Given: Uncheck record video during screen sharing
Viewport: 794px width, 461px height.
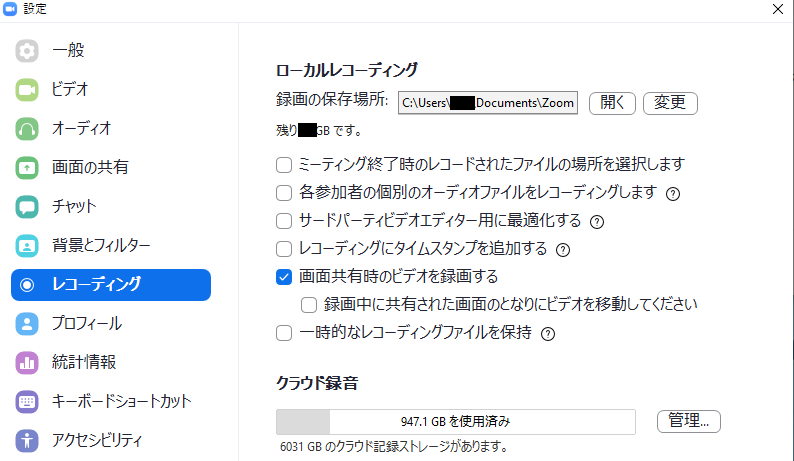Looking at the screenshot, I should click(x=283, y=277).
